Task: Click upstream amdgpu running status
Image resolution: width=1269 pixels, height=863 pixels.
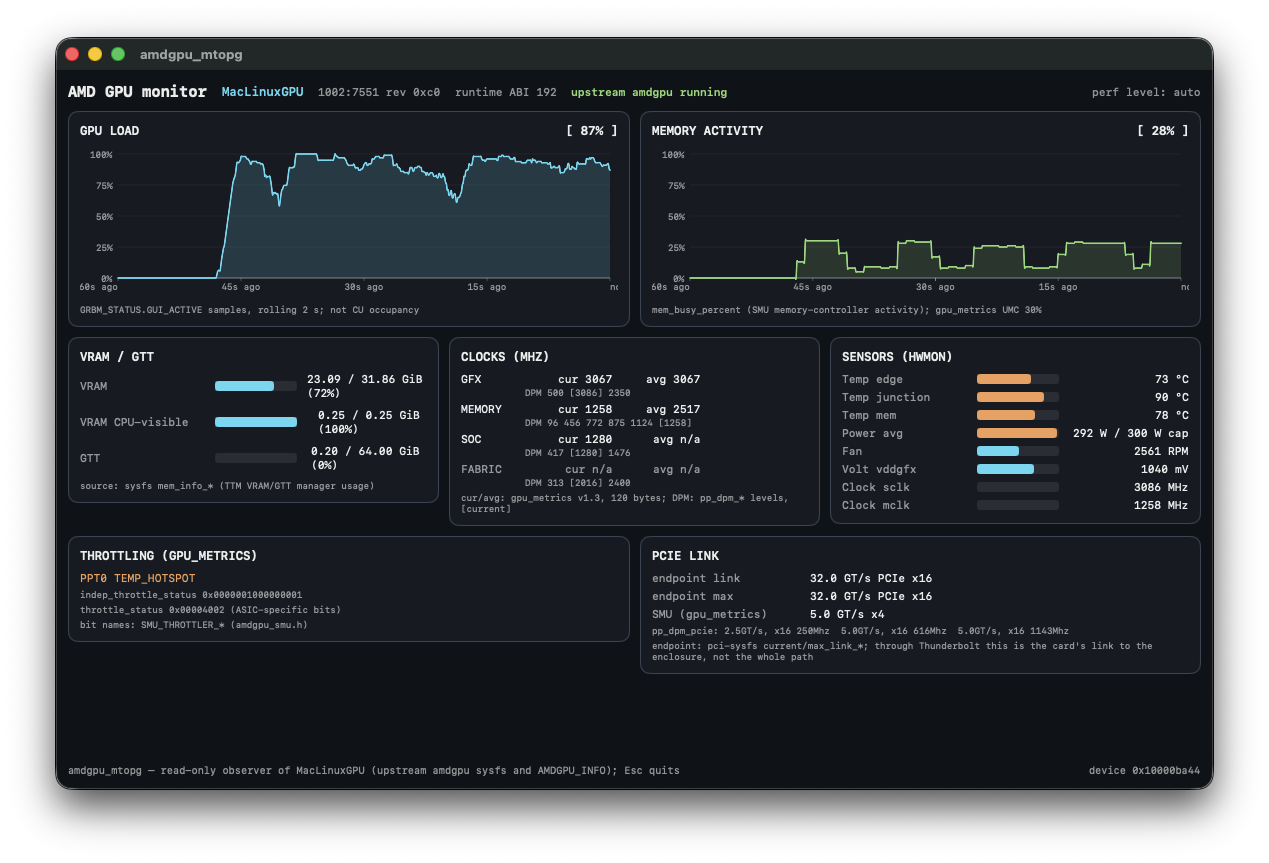Action: (x=649, y=92)
